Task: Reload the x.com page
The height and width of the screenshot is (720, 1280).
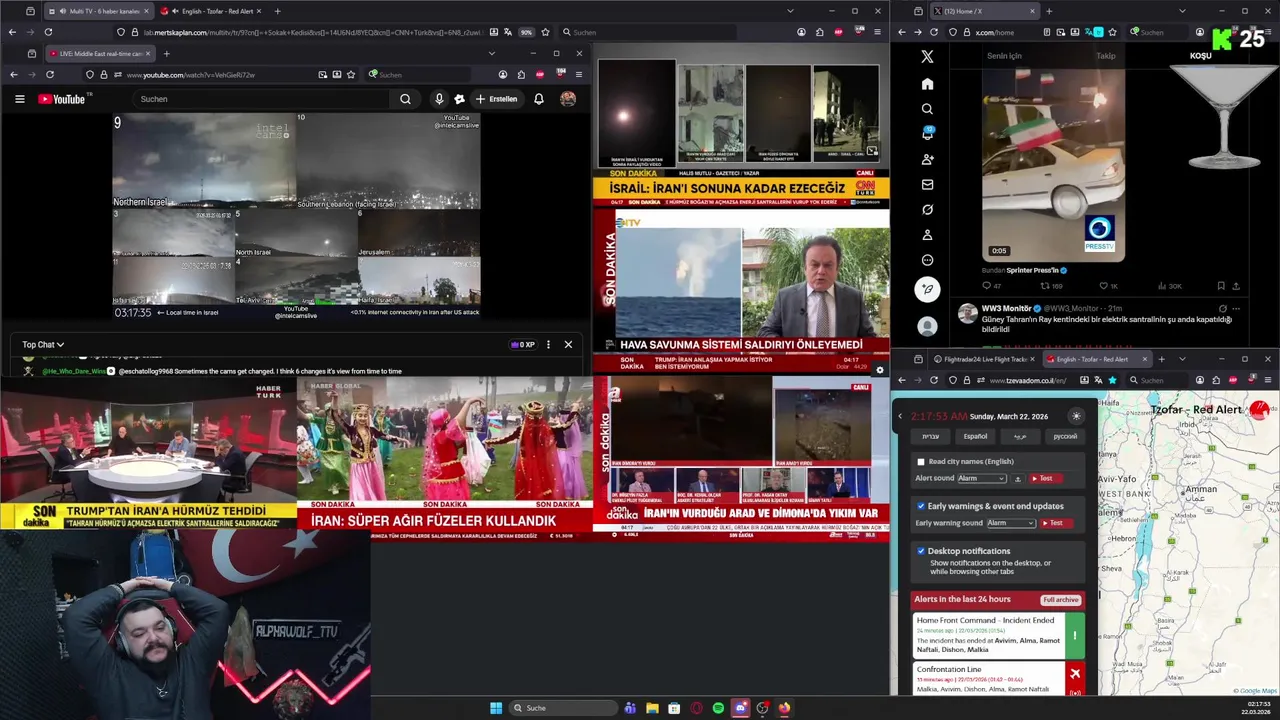Action: (934, 32)
